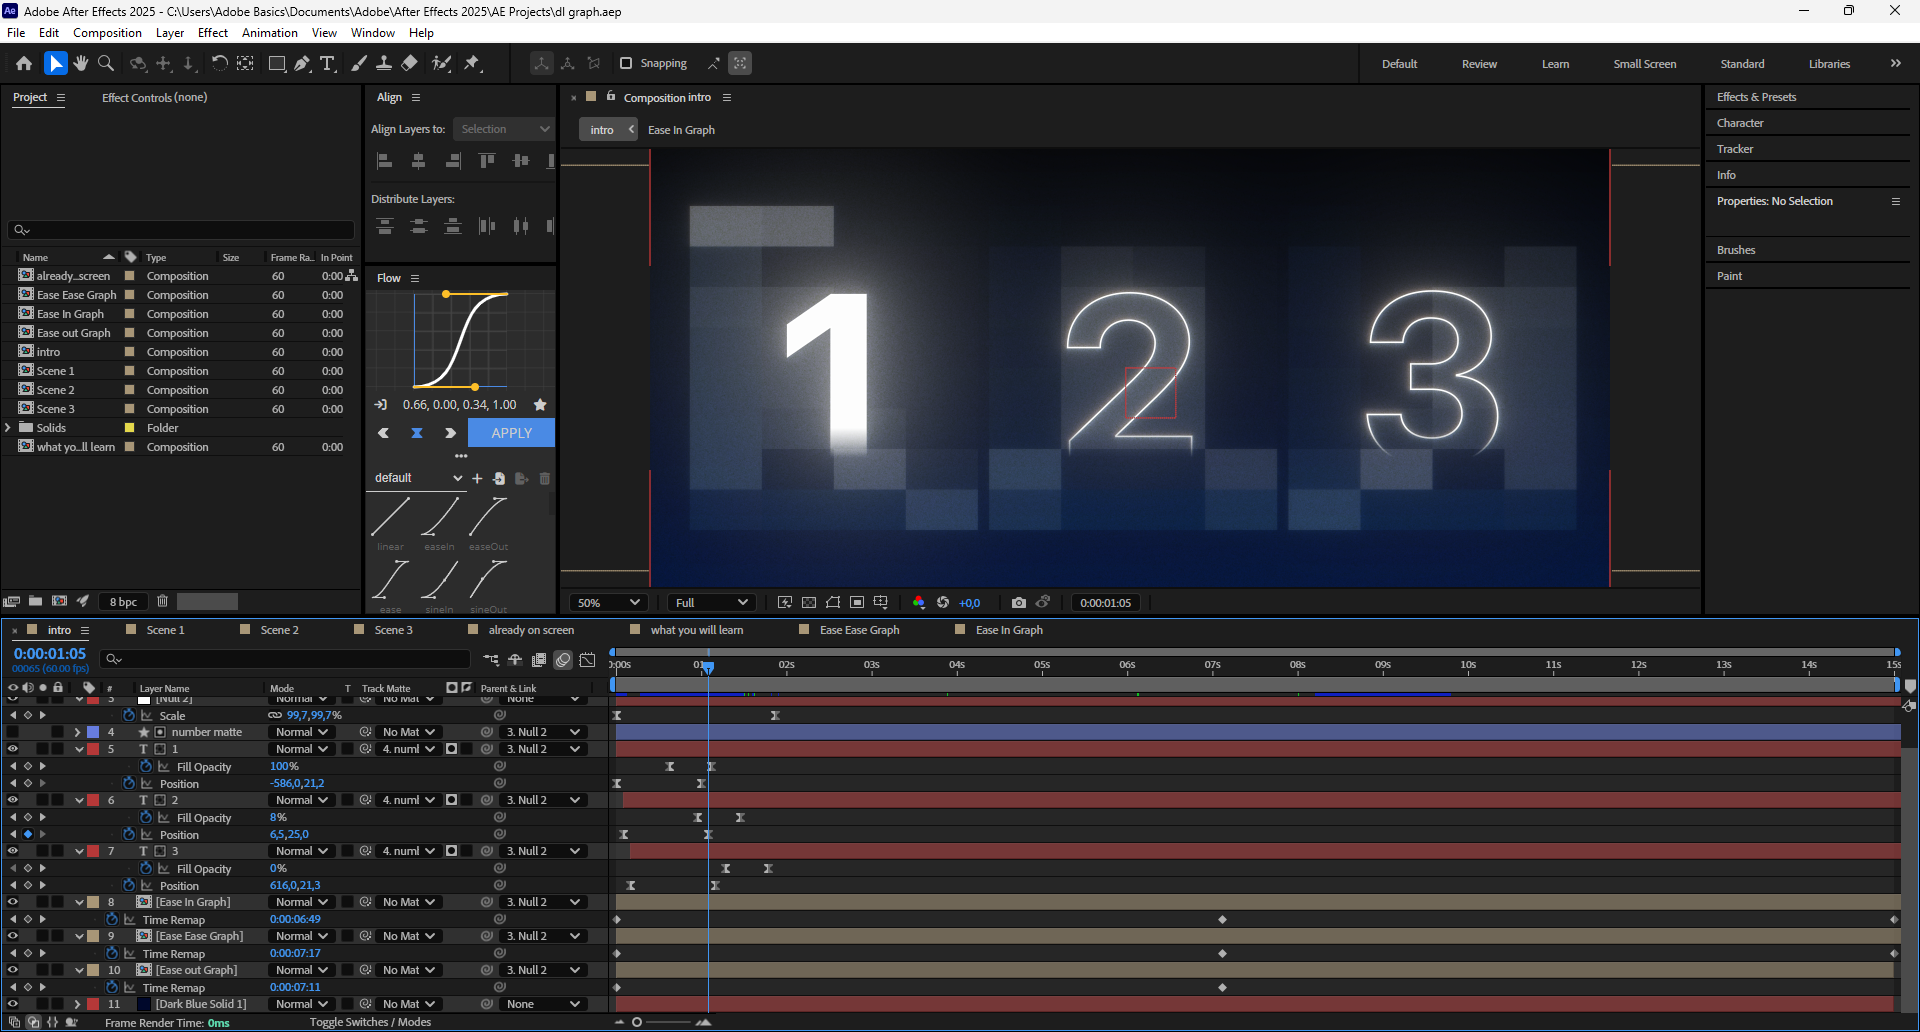Open the Small Screen workspace

[x=1644, y=64]
